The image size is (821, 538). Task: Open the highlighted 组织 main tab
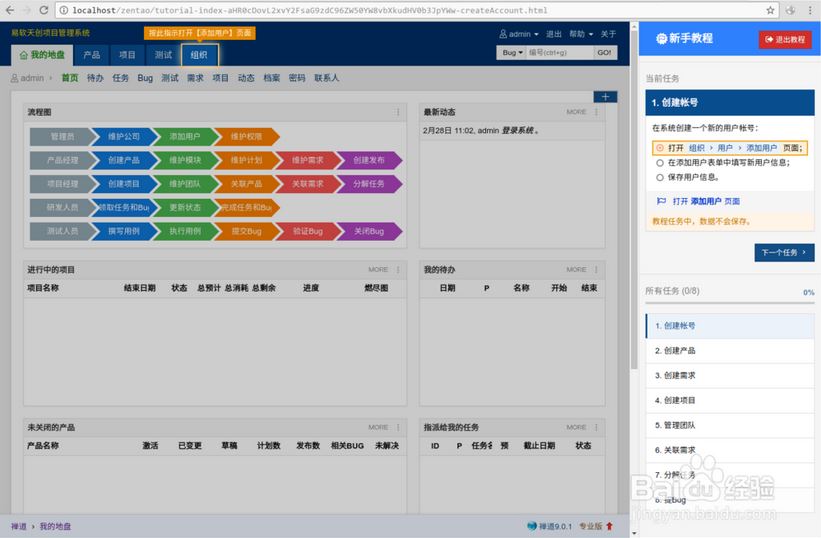pyautogui.click(x=199, y=55)
